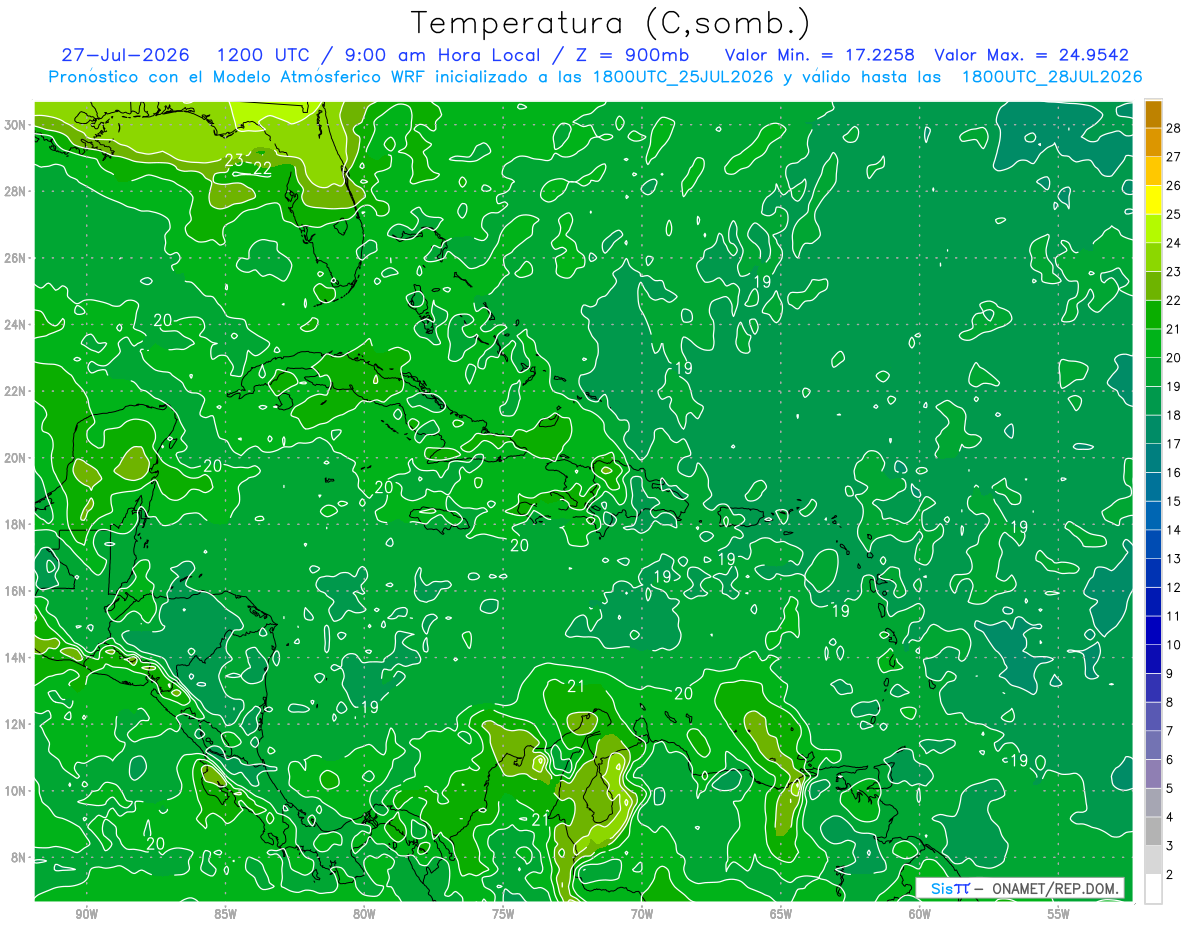Click the title "Temperatura (C,somb.)"
This screenshot has width=1200, height=927.
pos(610,23)
